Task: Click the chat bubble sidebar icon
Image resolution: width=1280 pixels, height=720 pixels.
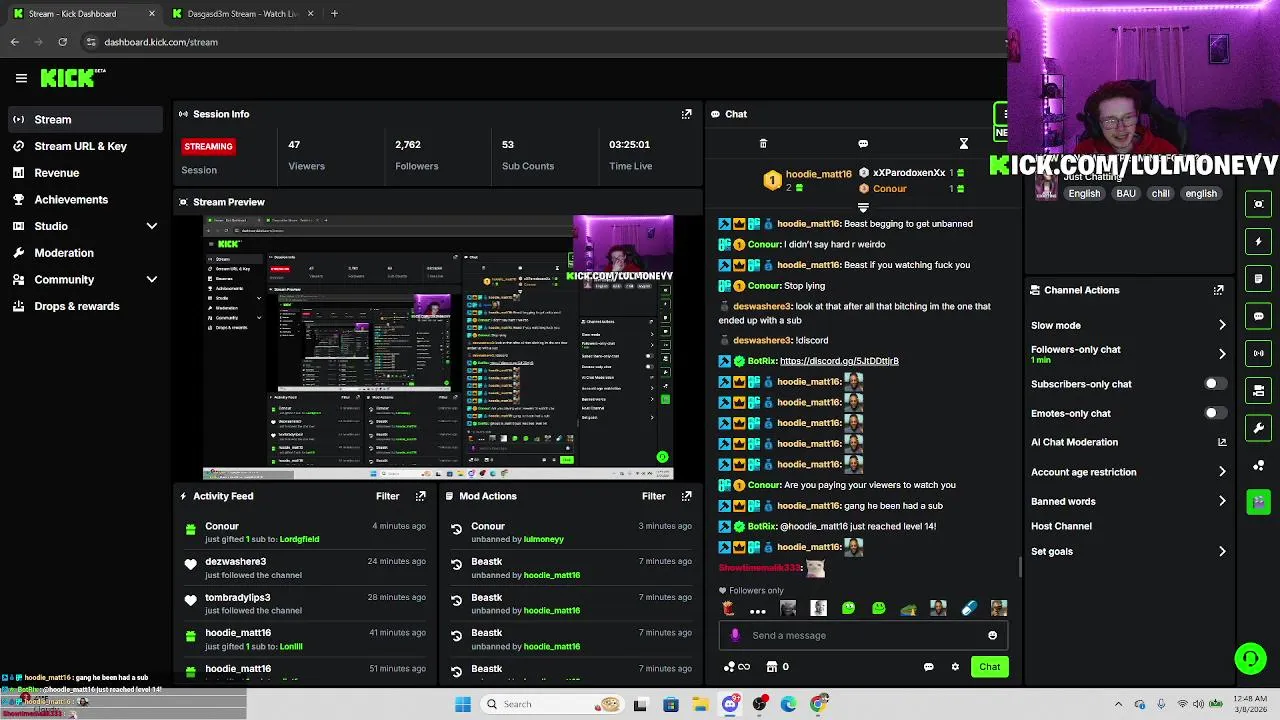Action: pyautogui.click(x=1258, y=316)
